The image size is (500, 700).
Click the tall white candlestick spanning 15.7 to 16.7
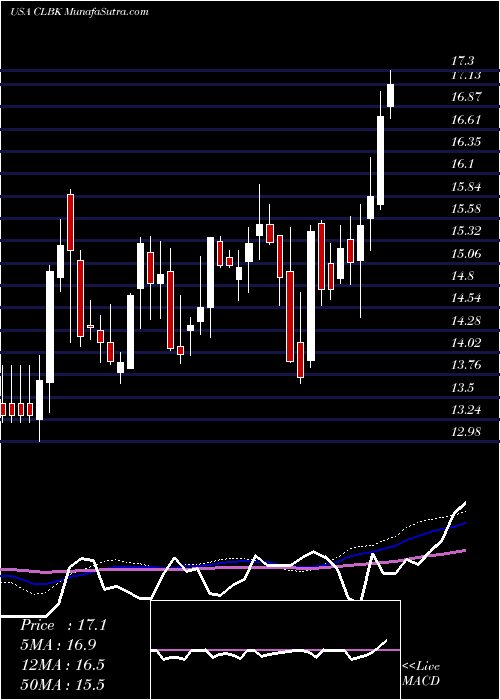tap(380, 161)
